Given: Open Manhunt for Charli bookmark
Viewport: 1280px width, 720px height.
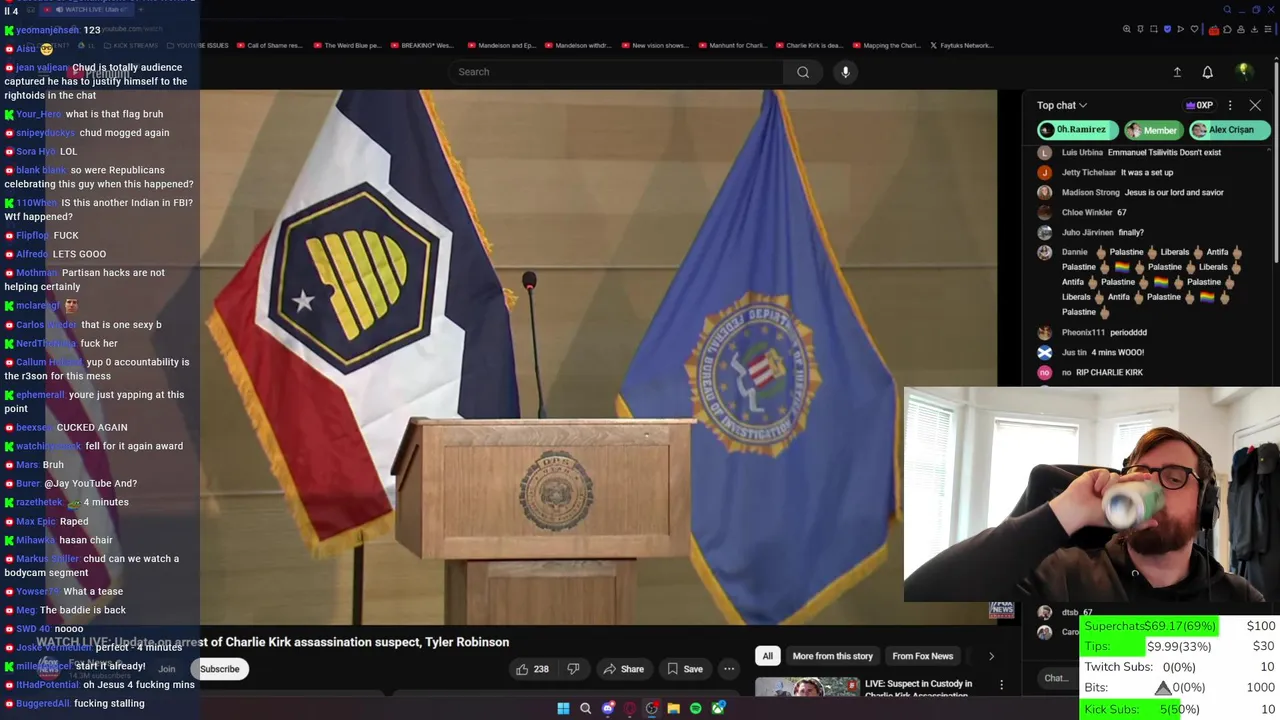Looking at the screenshot, I should point(732,45).
